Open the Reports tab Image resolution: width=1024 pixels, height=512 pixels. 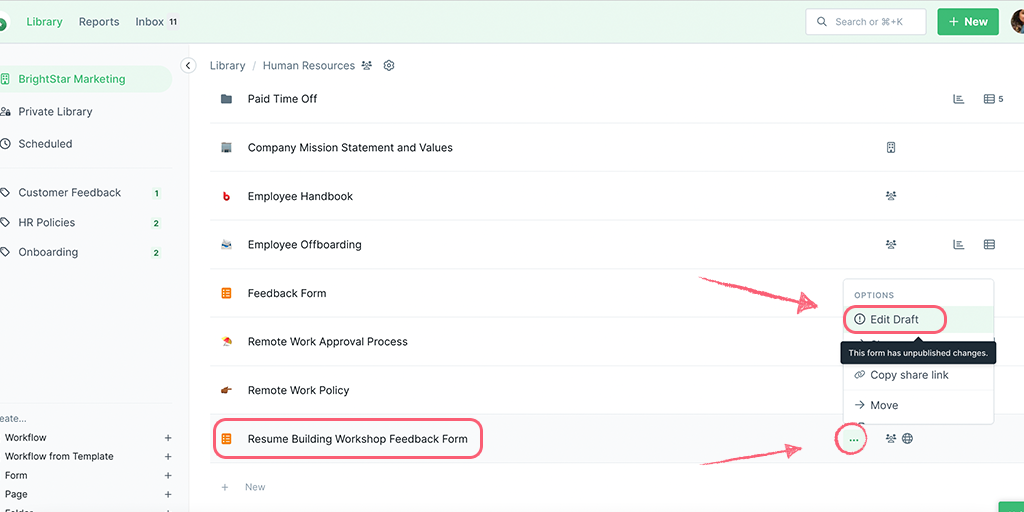pos(99,22)
